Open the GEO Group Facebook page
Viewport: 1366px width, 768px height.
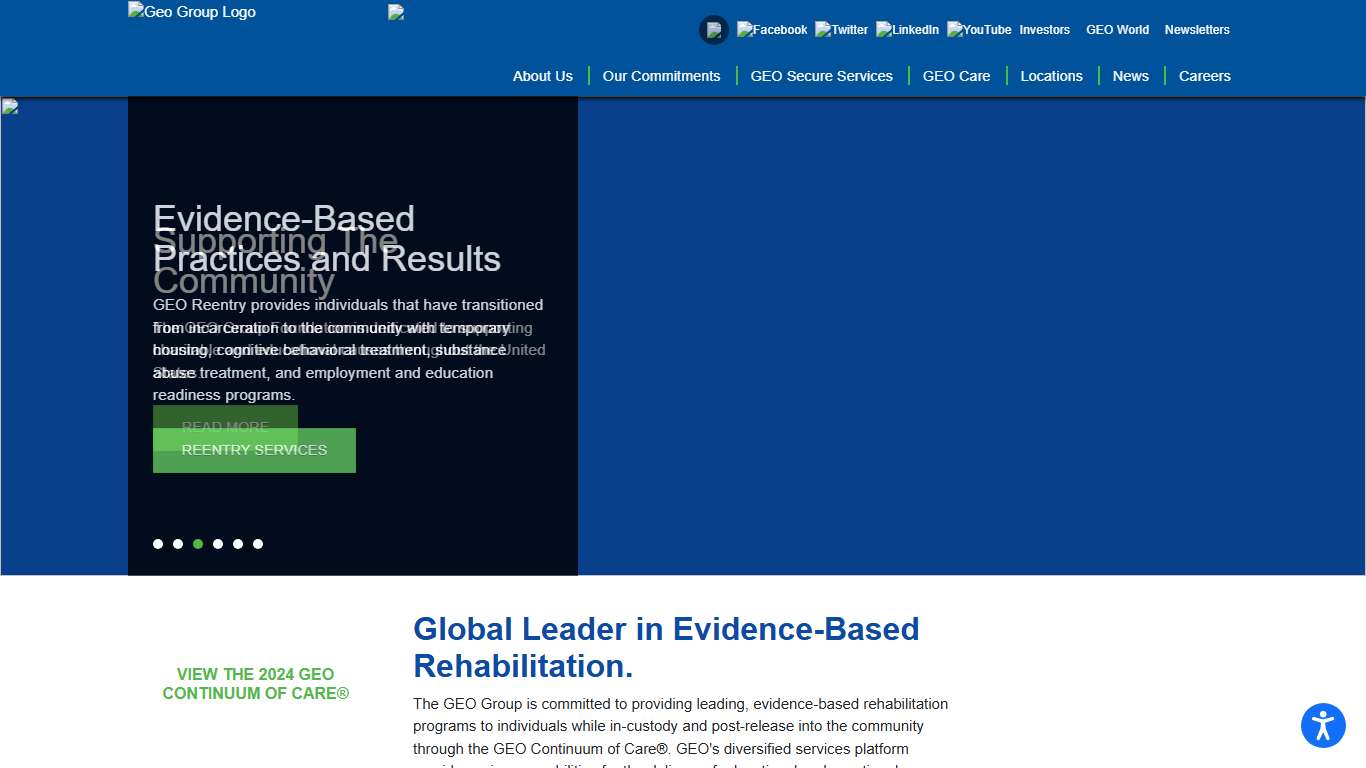pyautogui.click(x=771, y=29)
